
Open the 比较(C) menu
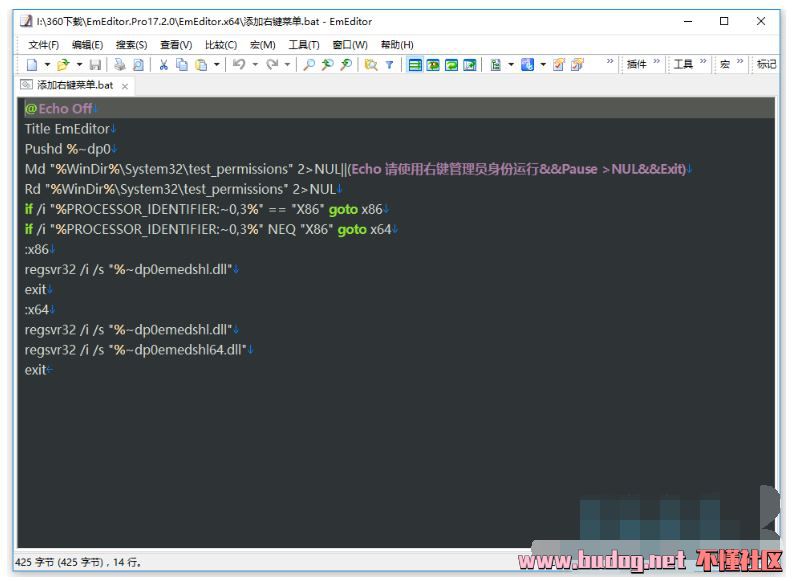point(221,45)
